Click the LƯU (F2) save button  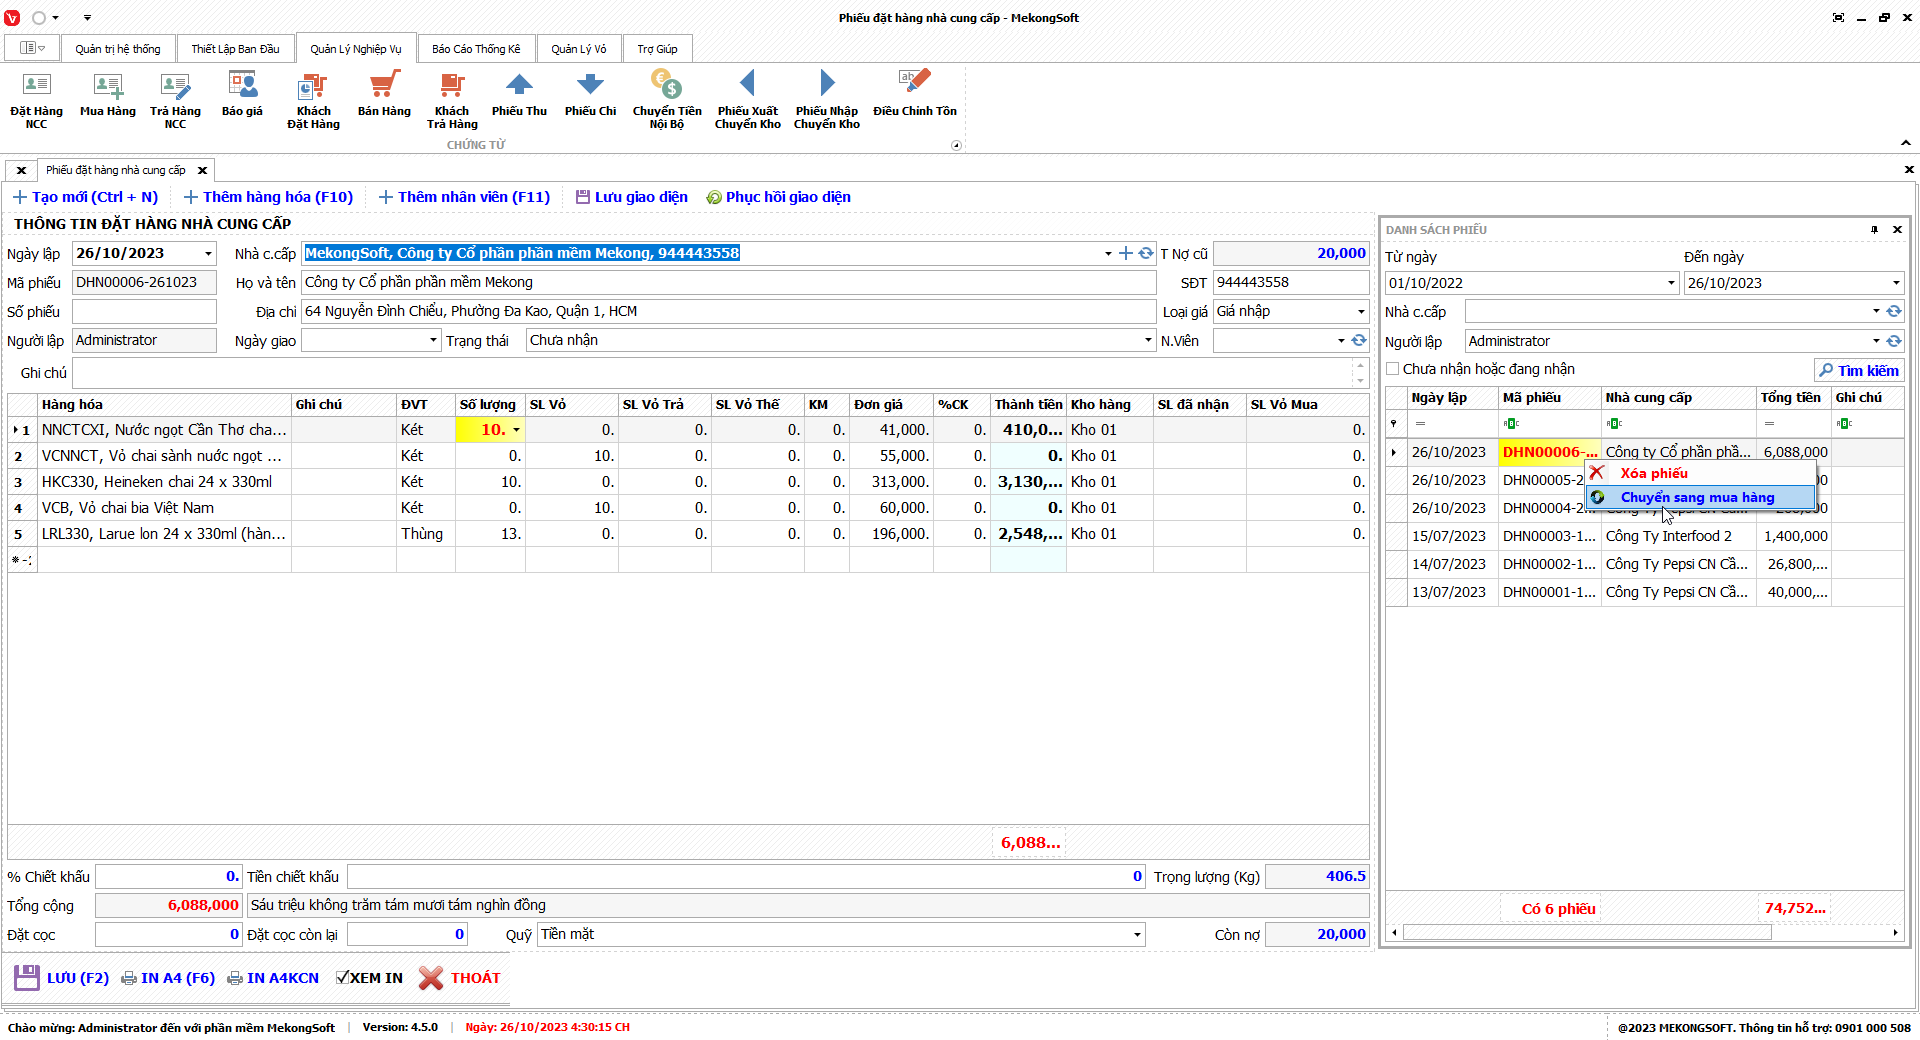[x=62, y=978]
